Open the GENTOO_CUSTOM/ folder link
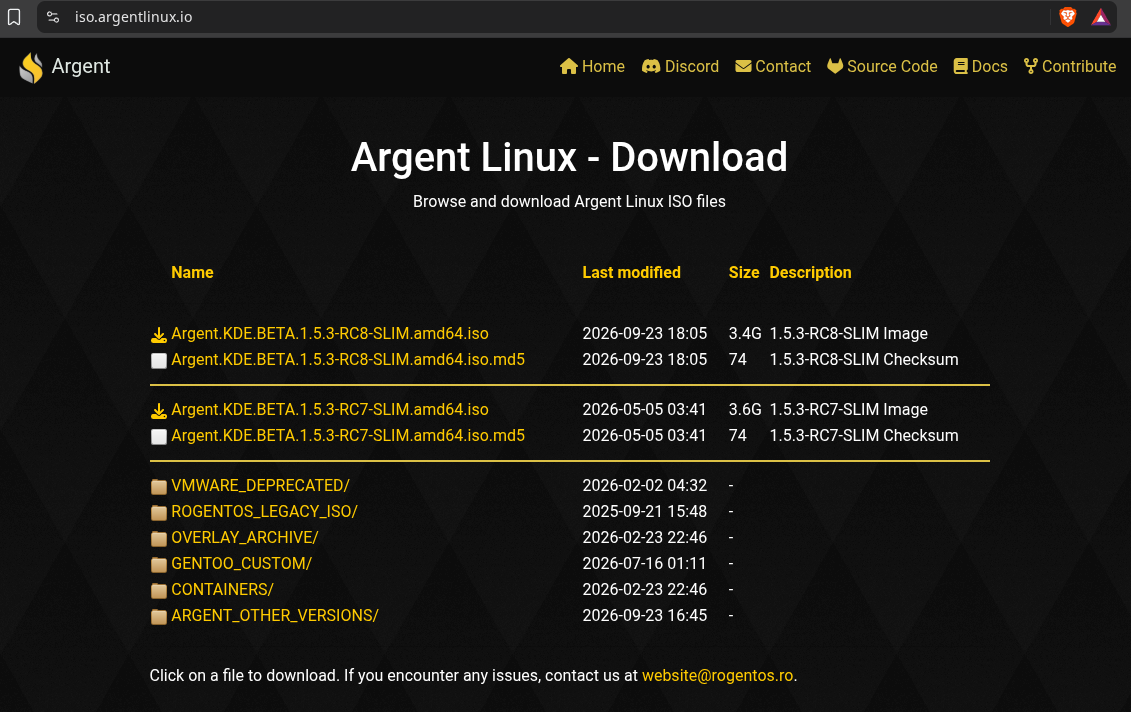 [x=241, y=563]
